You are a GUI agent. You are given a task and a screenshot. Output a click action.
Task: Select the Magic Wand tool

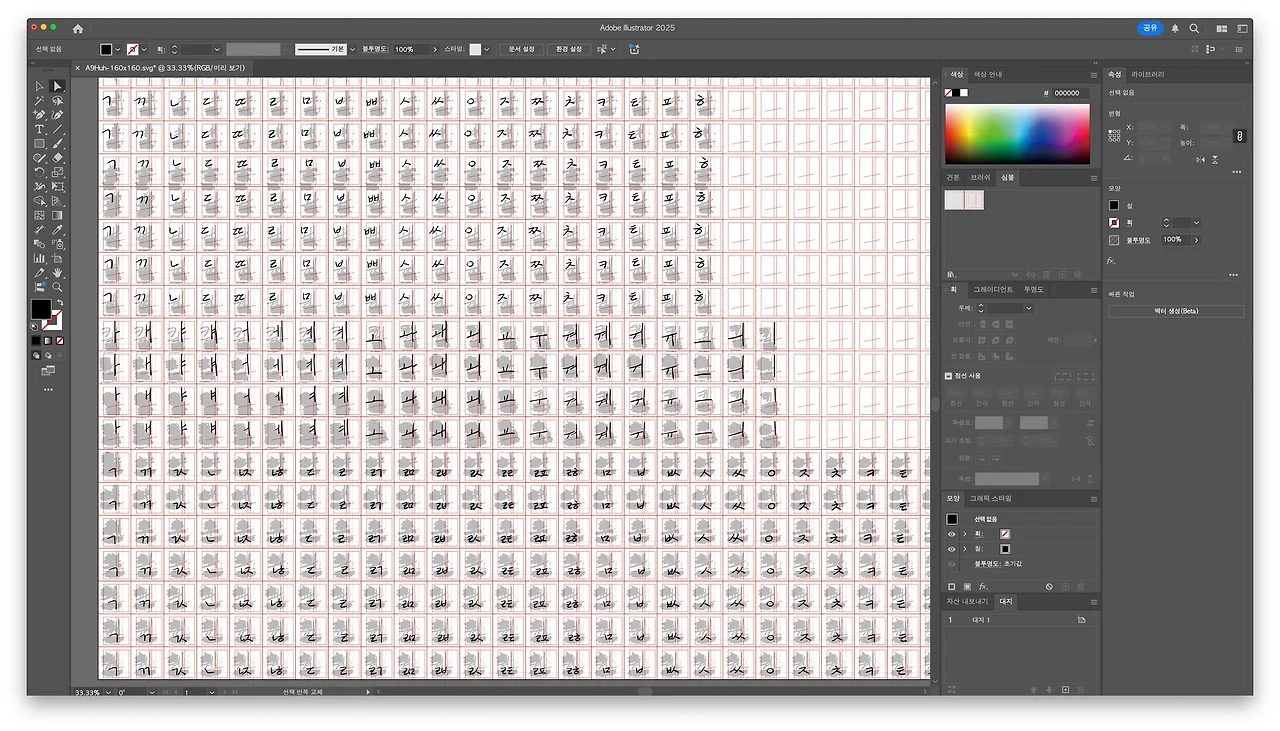click(x=40, y=100)
